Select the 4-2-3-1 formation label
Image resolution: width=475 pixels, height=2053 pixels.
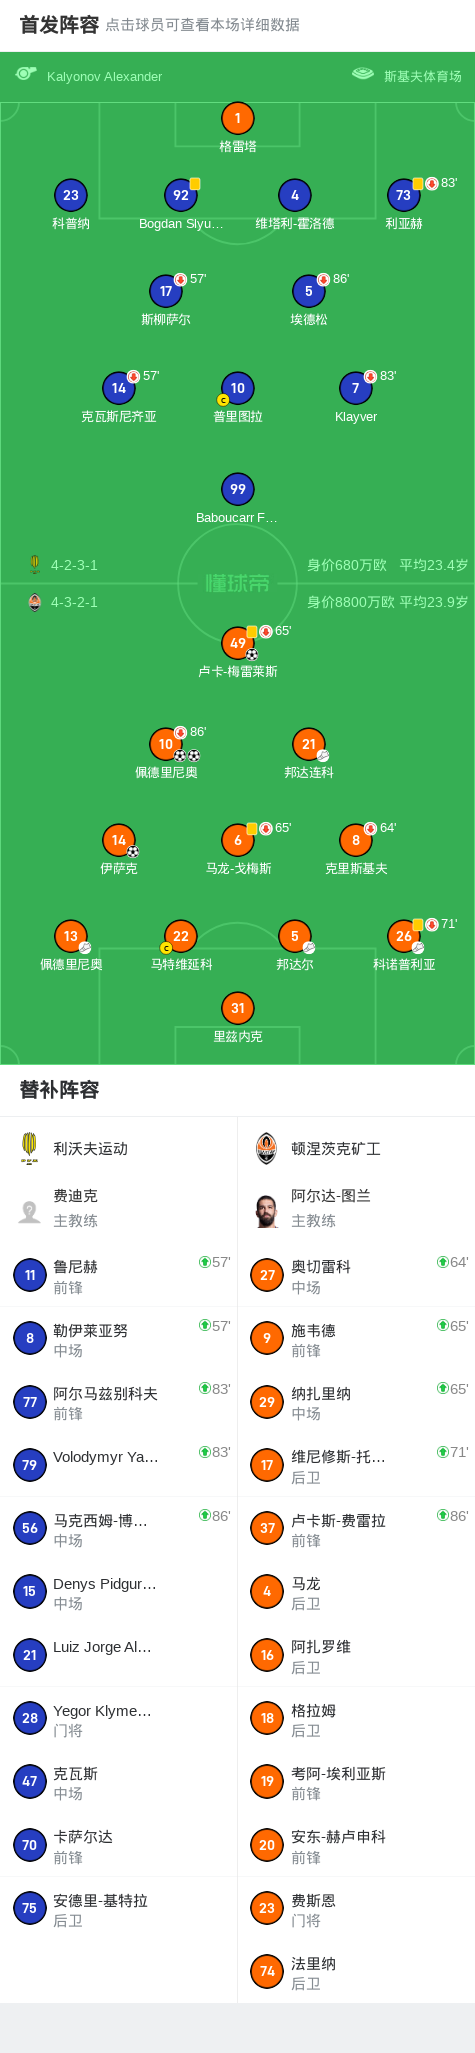74,565
